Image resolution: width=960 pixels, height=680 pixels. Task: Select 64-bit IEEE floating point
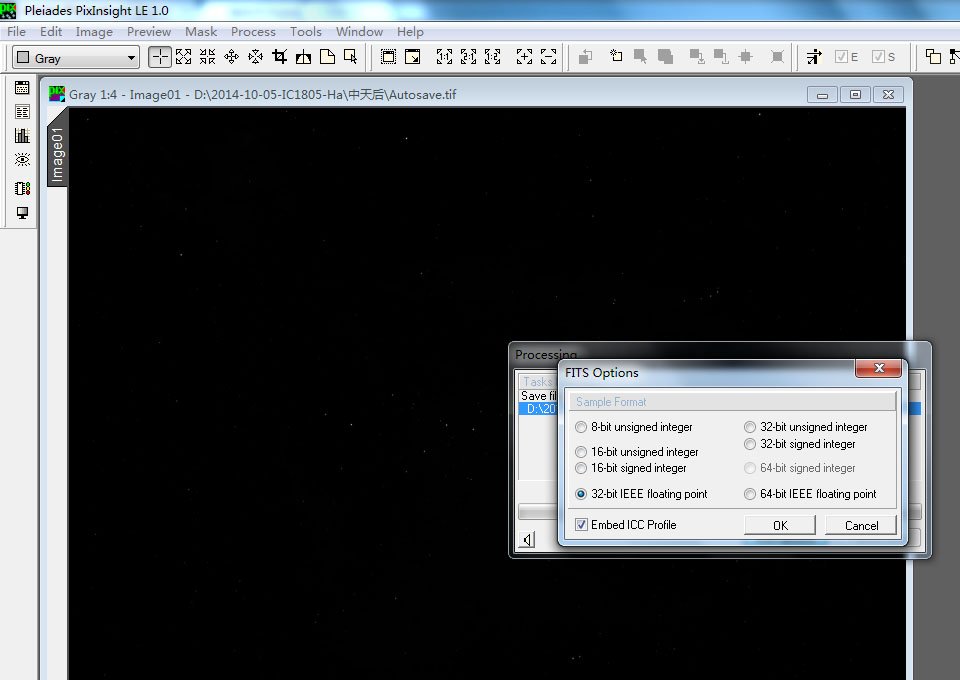[x=750, y=494]
